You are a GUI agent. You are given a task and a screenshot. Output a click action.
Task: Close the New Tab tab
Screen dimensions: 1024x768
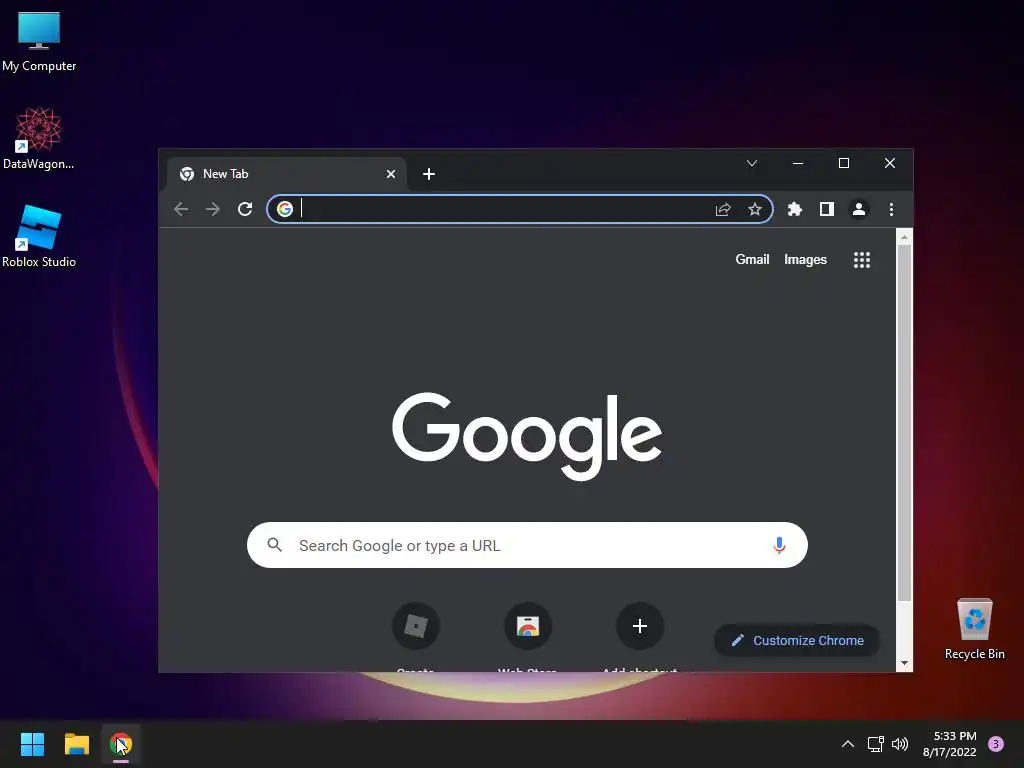(391, 174)
